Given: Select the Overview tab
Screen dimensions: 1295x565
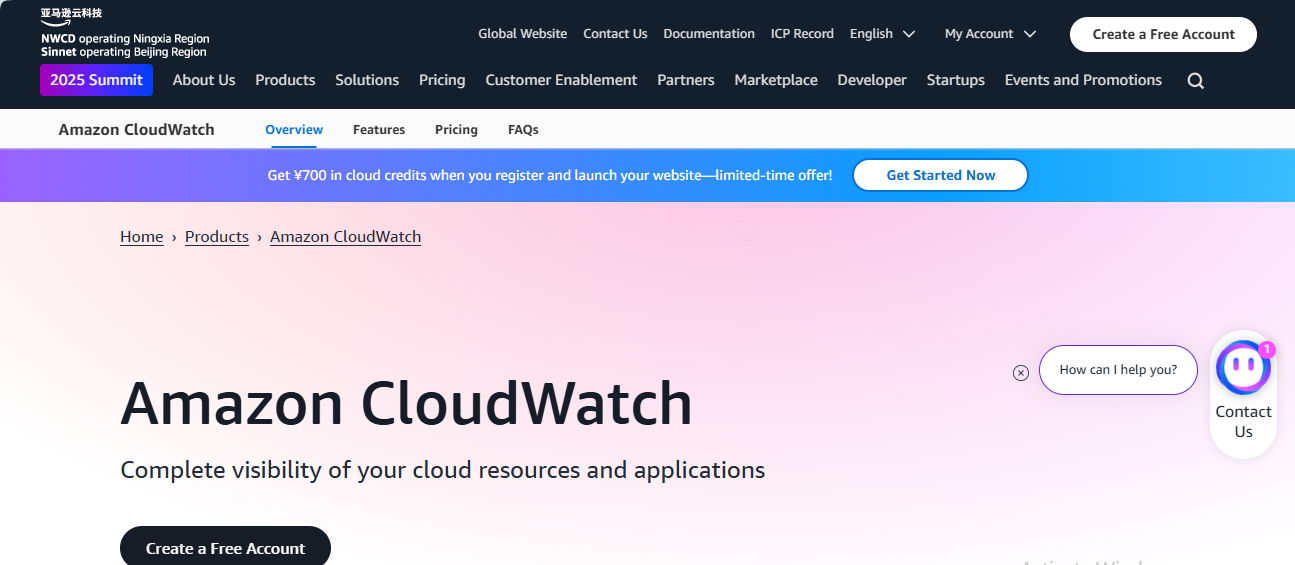Looking at the screenshot, I should (x=294, y=130).
